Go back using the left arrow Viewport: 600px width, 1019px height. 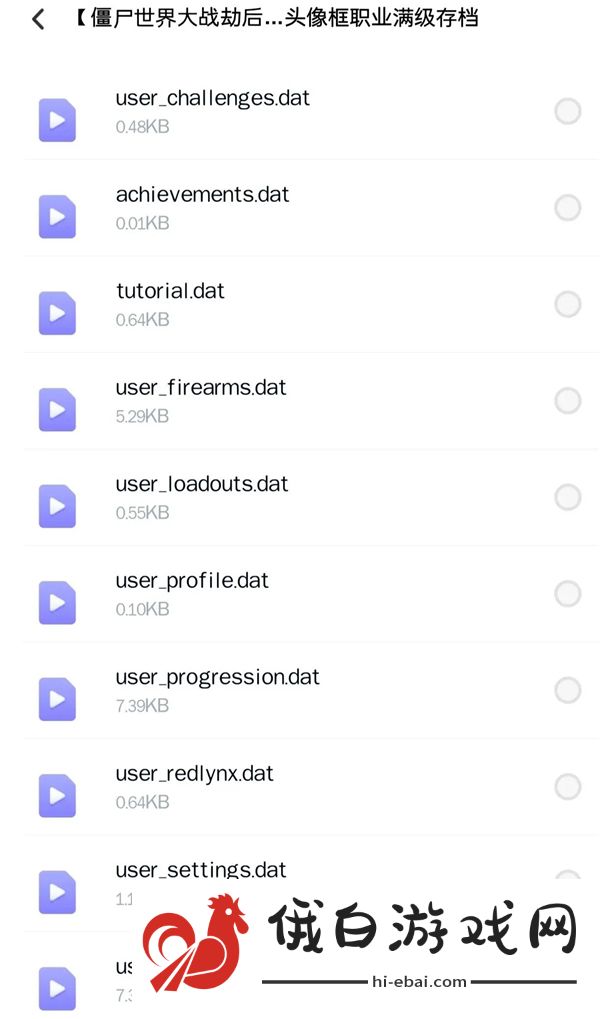(38, 19)
